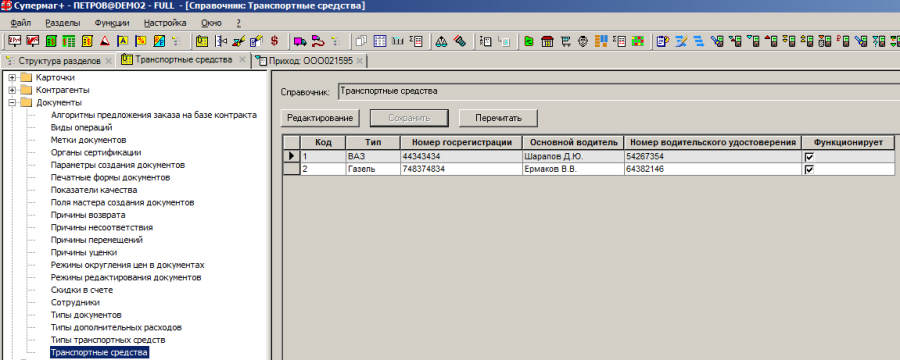This screenshot has width=900, height=360.
Task: Click the Сохранить button
Action: click(409, 118)
